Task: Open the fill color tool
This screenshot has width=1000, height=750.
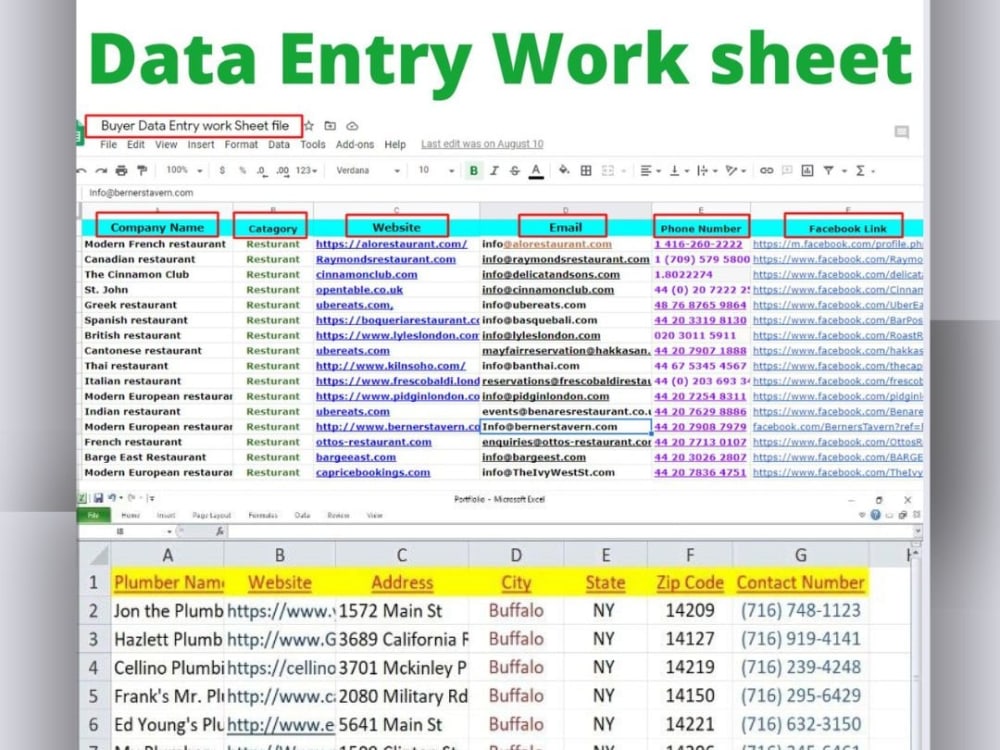Action: tap(564, 170)
